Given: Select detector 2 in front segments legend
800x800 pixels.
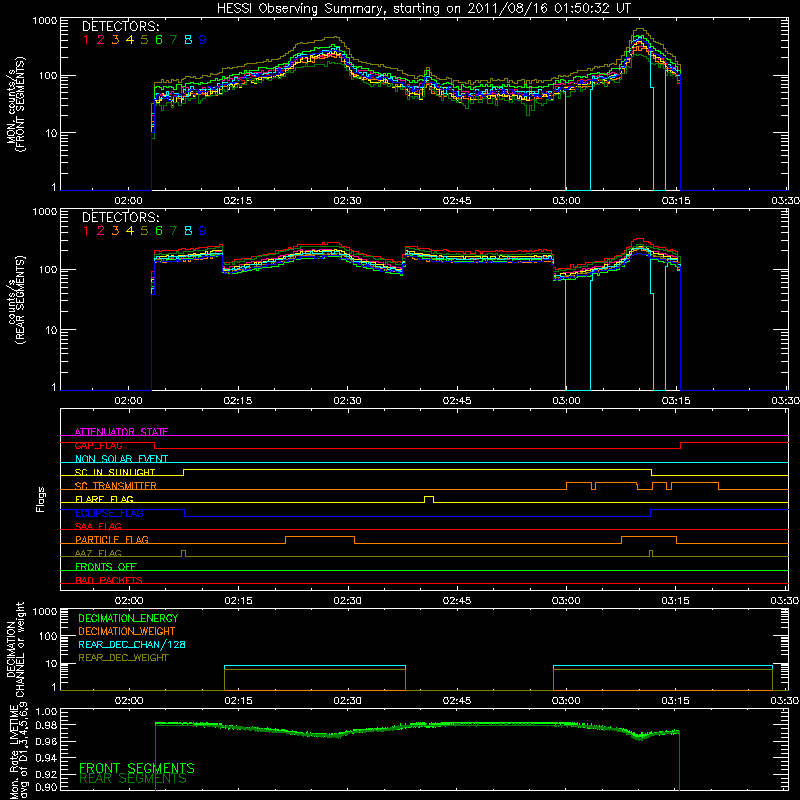Looking at the screenshot, I should (x=101, y=40).
